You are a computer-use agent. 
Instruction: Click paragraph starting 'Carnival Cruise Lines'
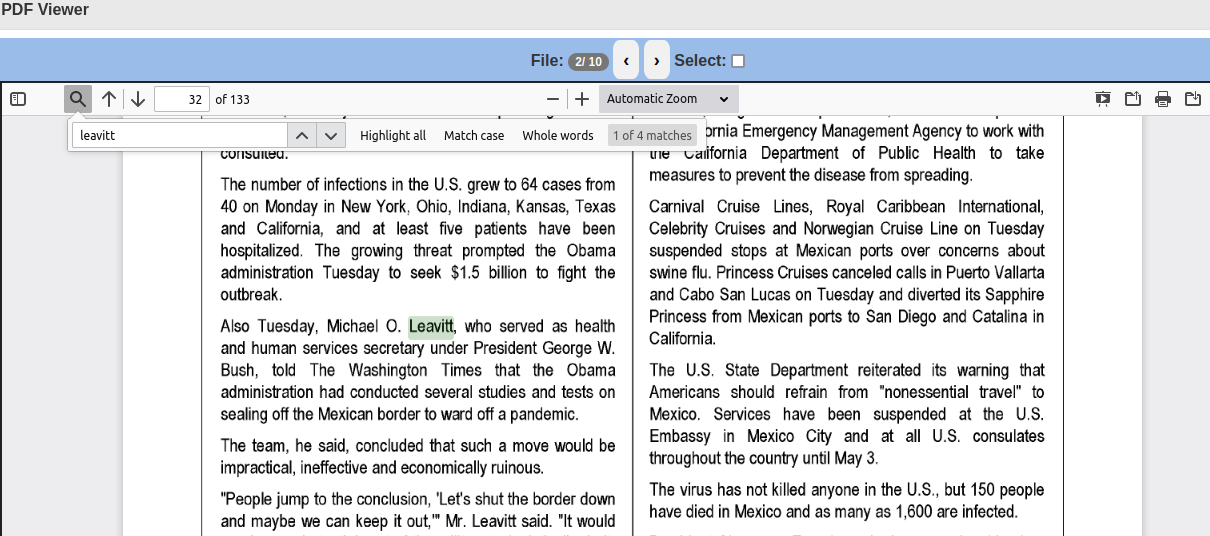click(847, 272)
